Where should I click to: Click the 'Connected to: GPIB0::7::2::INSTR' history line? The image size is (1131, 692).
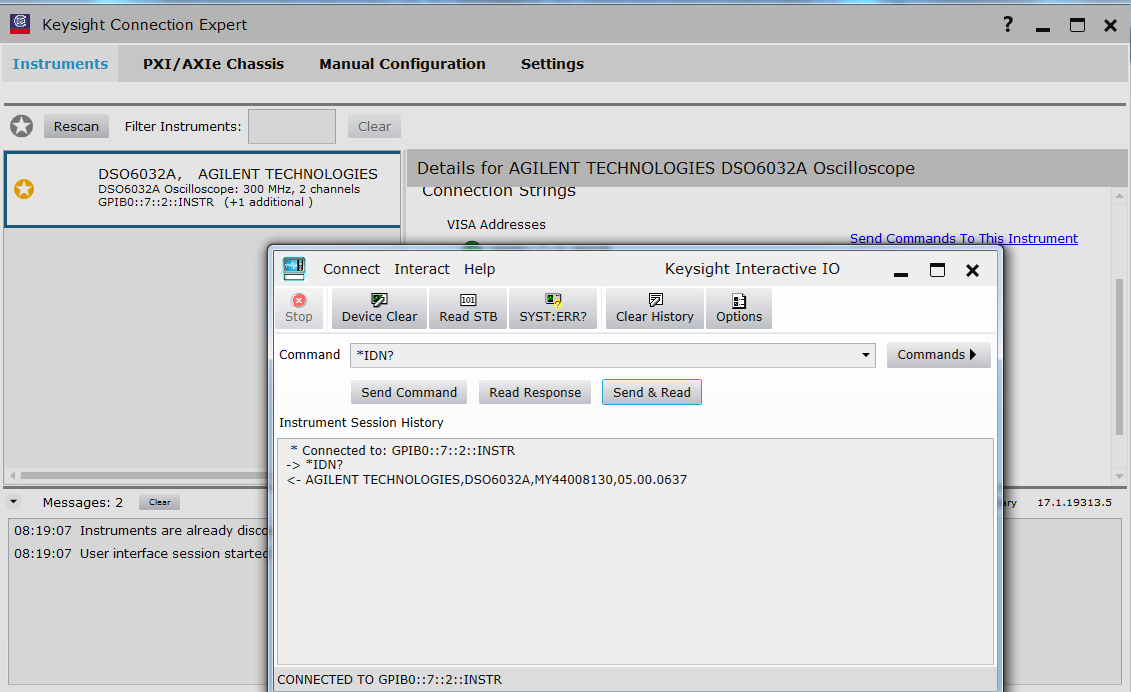coord(403,450)
